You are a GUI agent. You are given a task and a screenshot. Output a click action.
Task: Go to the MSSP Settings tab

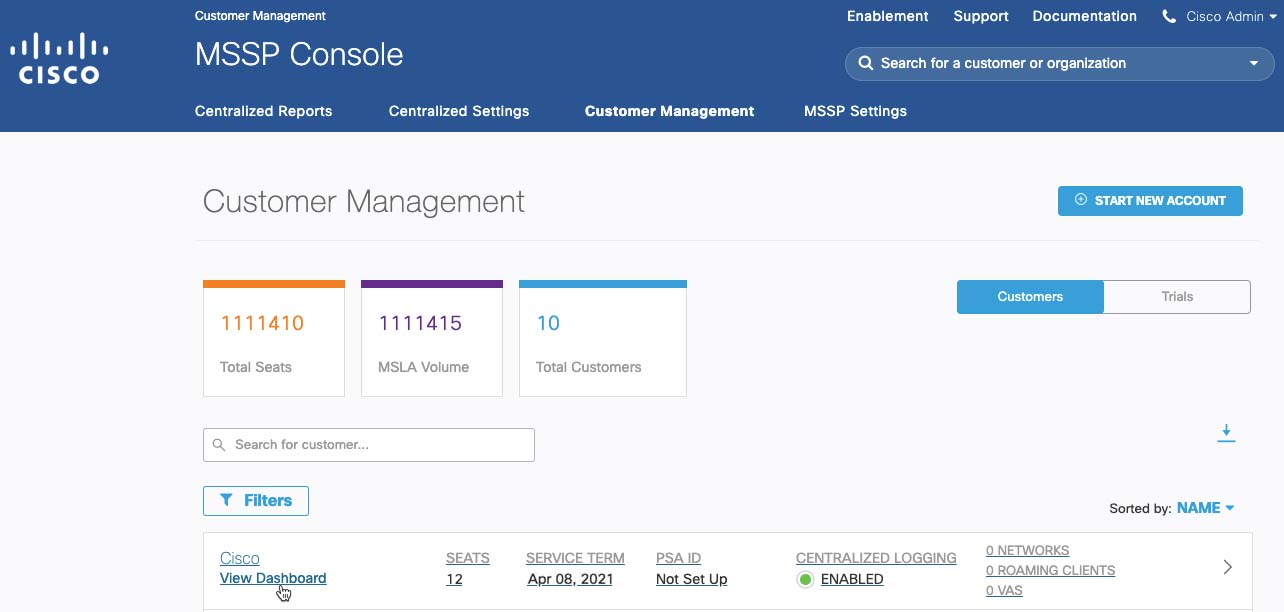pos(855,111)
